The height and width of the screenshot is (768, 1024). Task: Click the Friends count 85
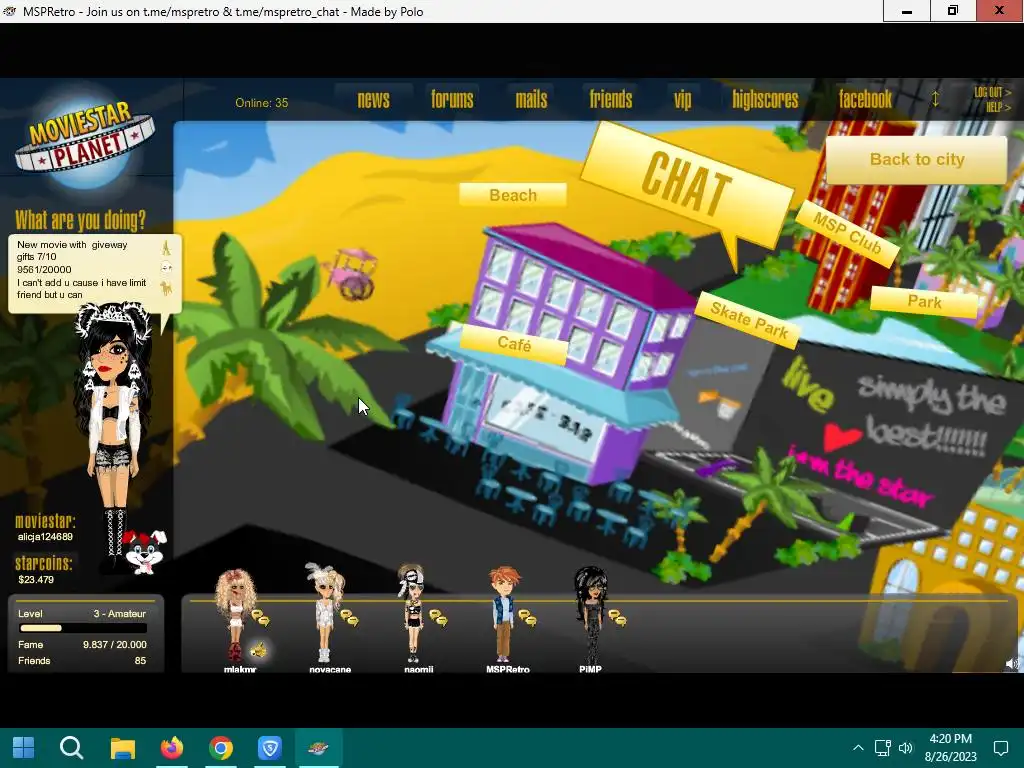140,661
